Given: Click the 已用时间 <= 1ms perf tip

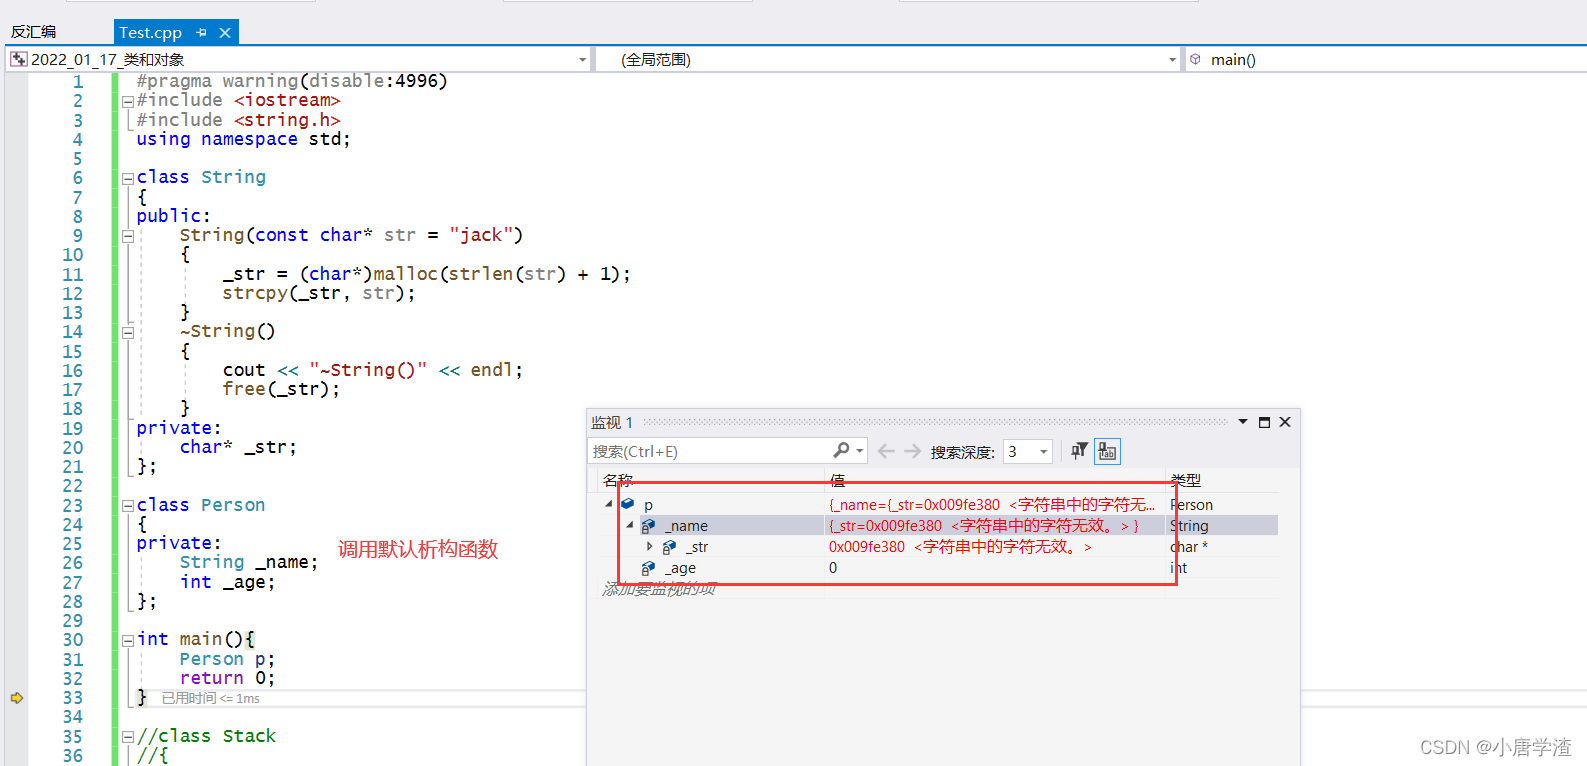Looking at the screenshot, I should [x=211, y=698].
